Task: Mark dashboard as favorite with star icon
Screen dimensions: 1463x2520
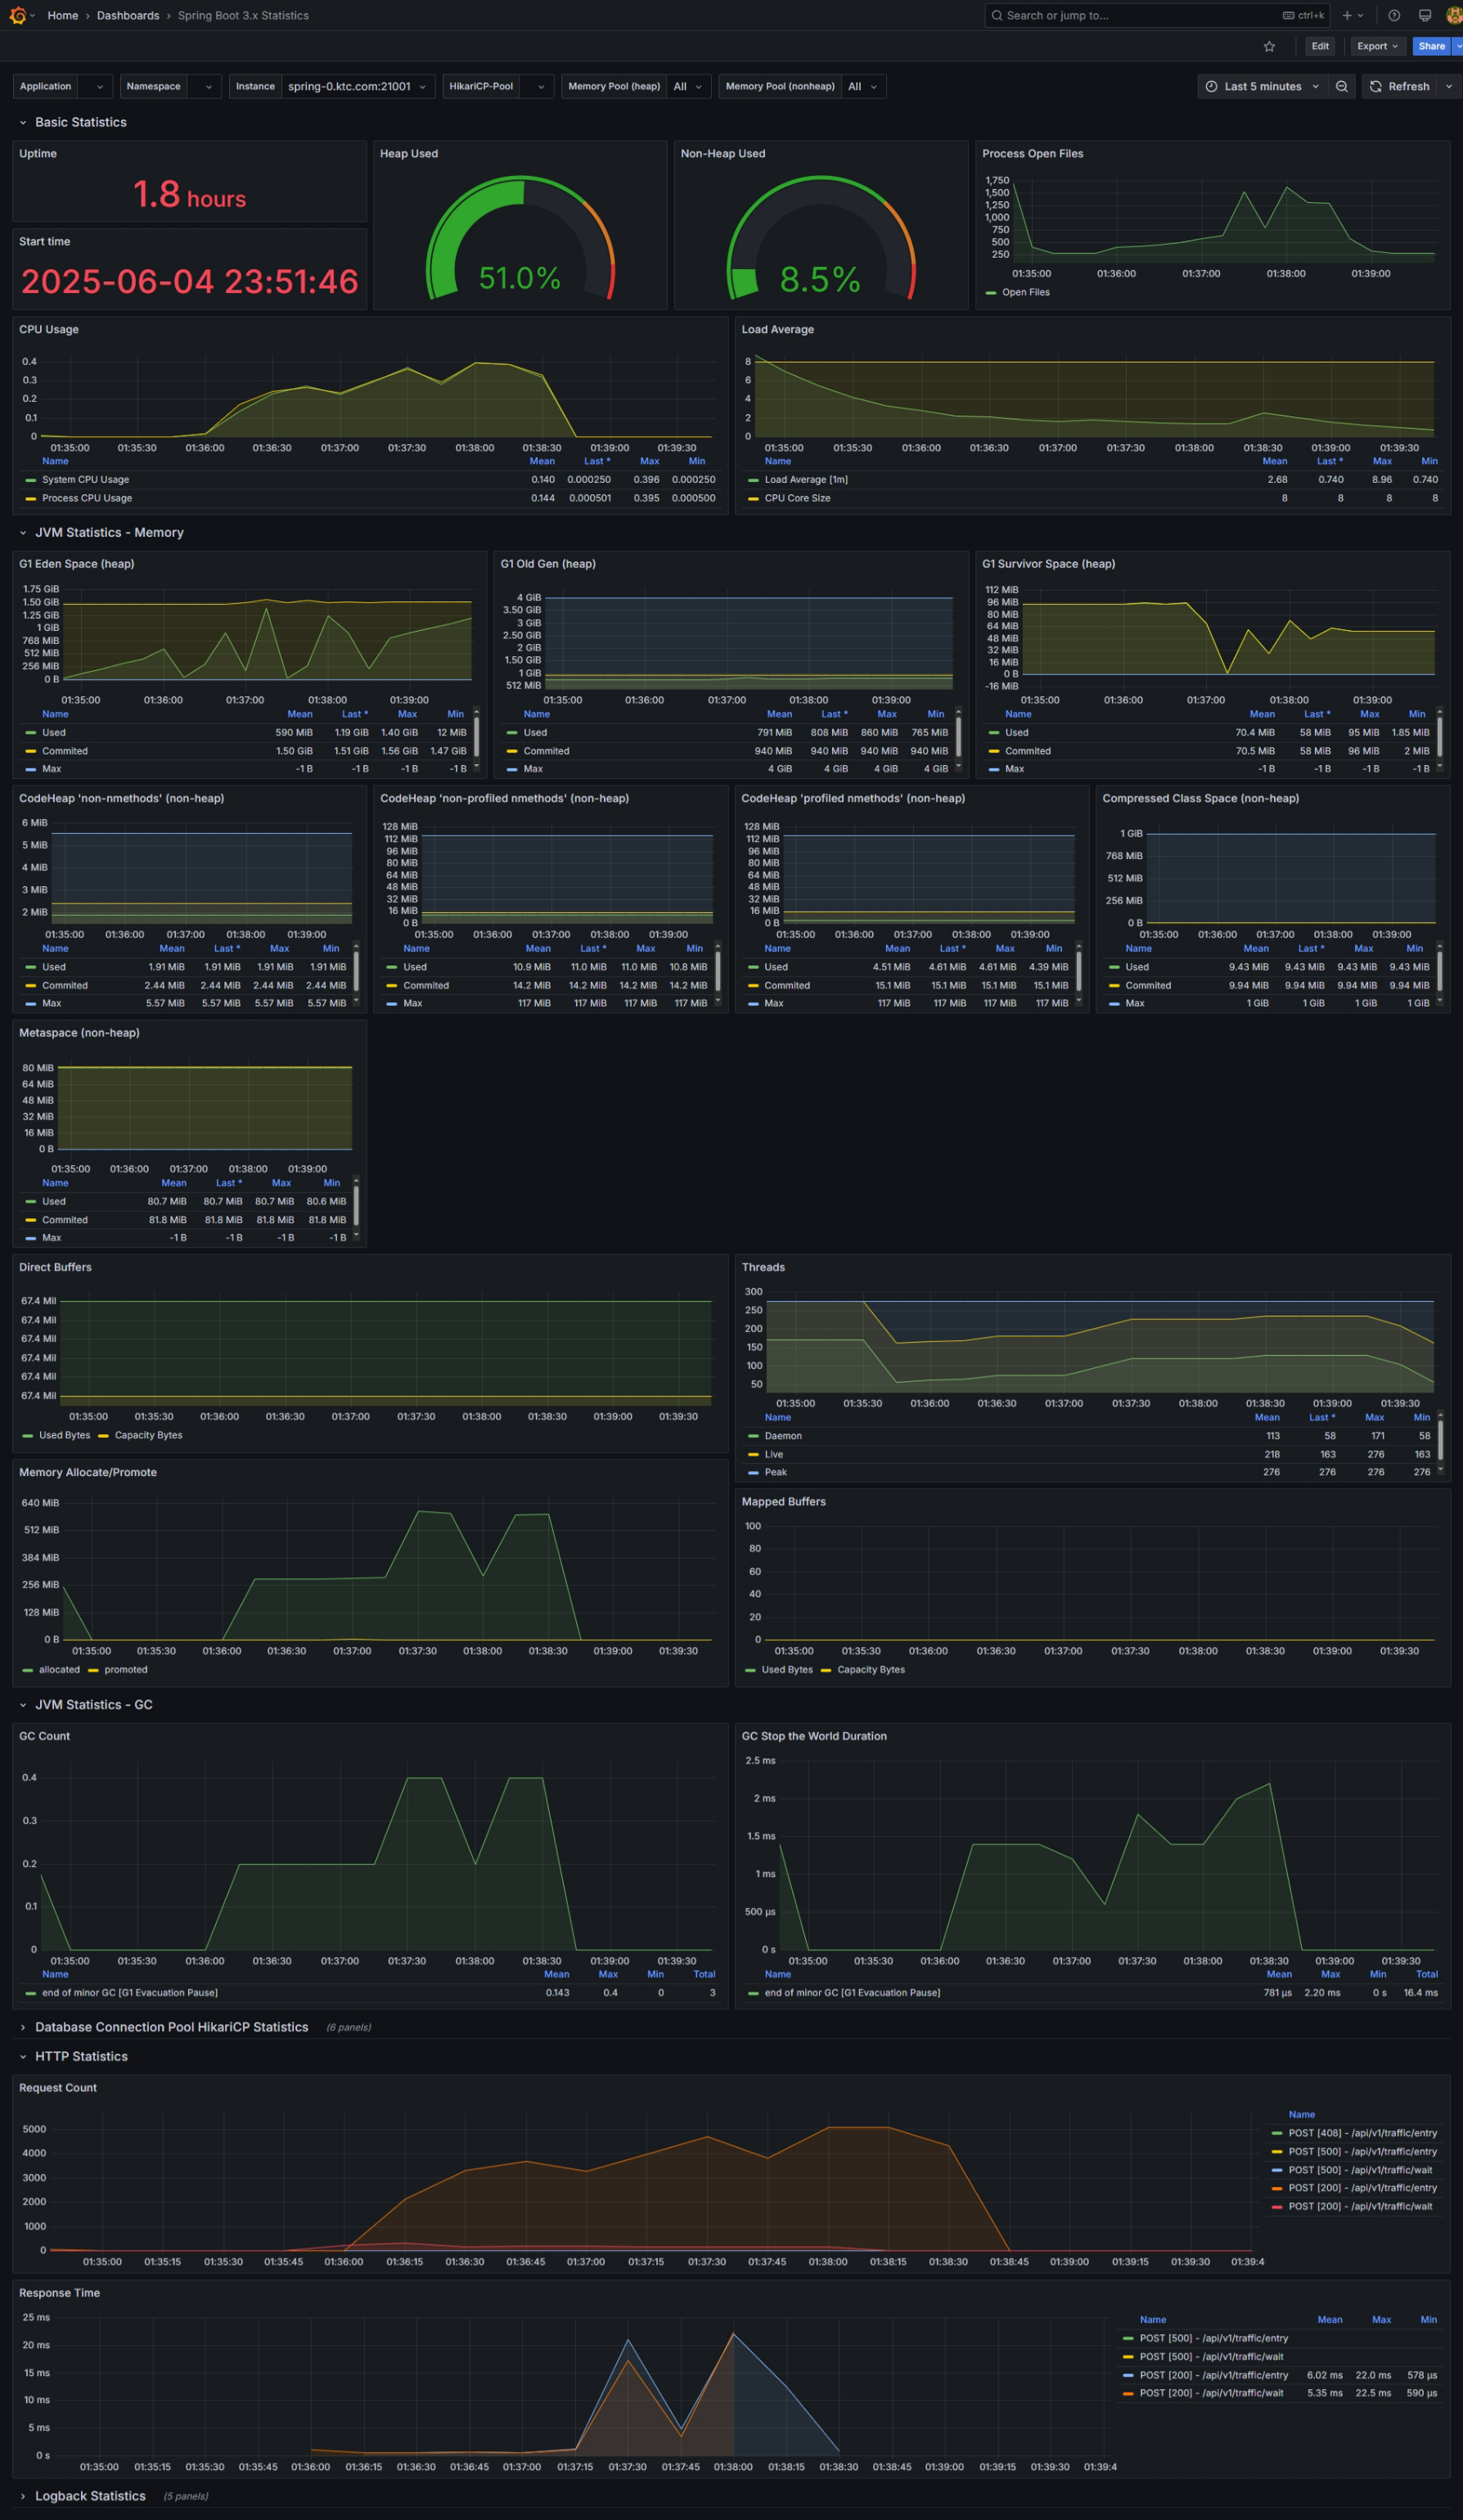Action: tap(1269, 46)
